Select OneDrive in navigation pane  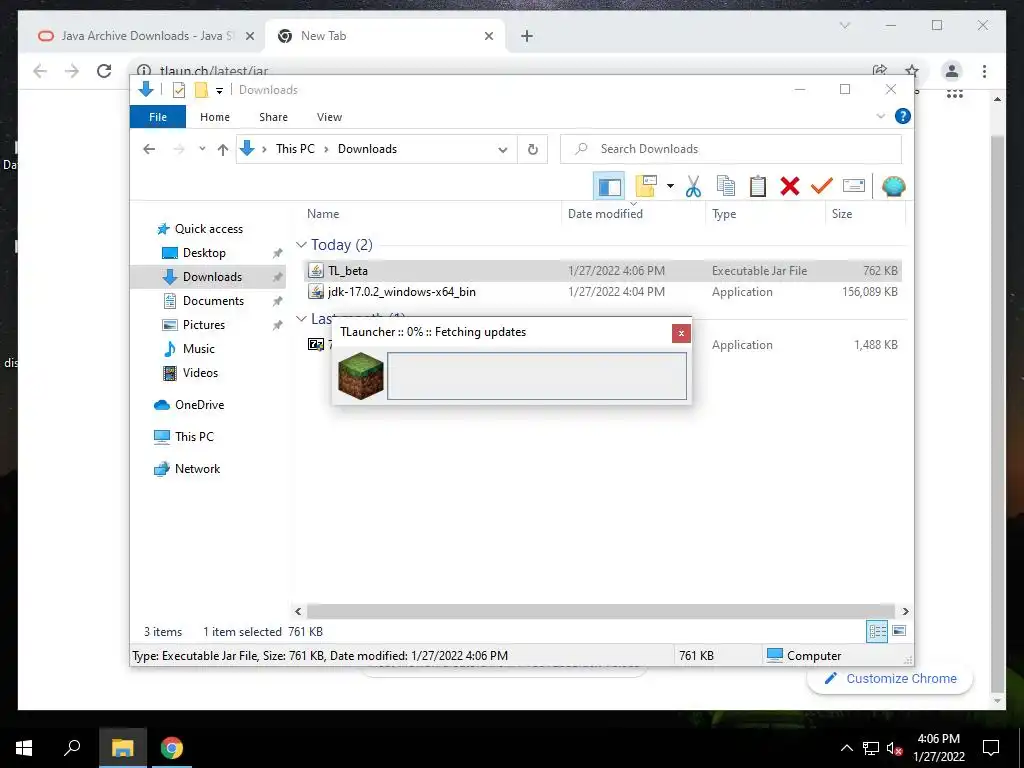[x=199, y=405]
